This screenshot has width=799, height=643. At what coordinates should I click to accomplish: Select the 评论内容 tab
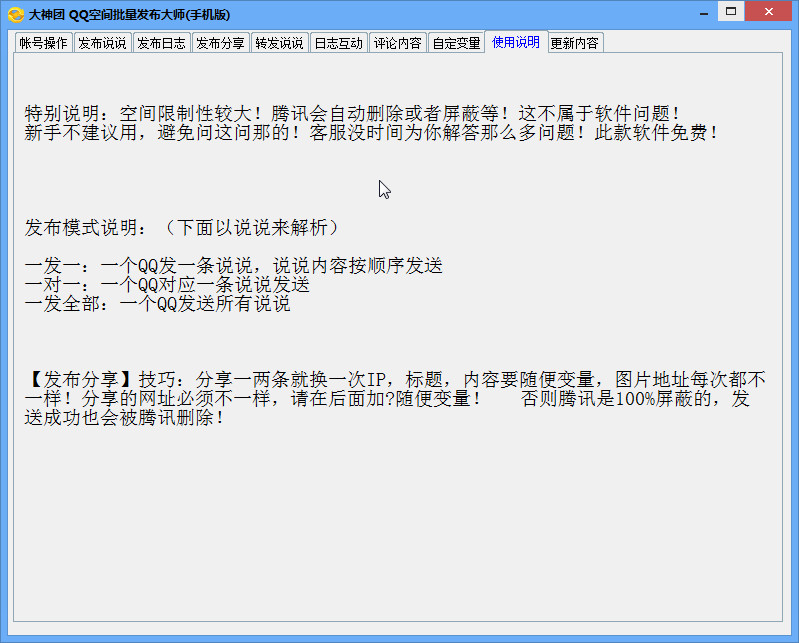pos(398,43)
